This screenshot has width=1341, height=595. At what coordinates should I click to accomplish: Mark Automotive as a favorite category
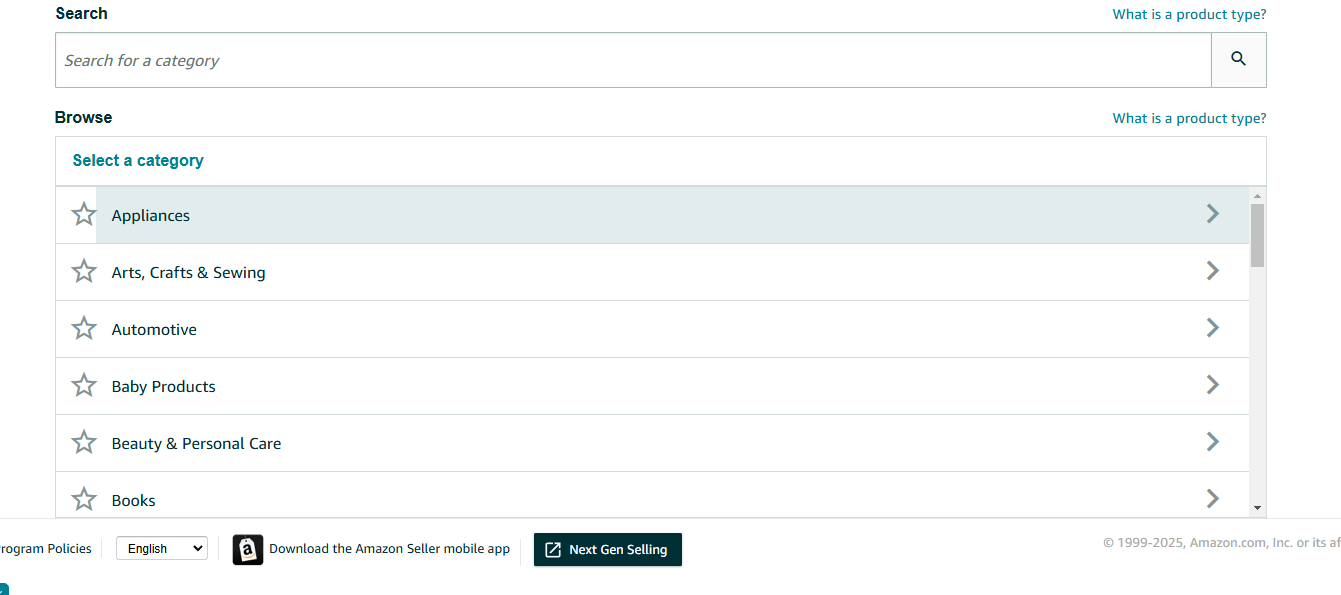(x=84, y=329)
